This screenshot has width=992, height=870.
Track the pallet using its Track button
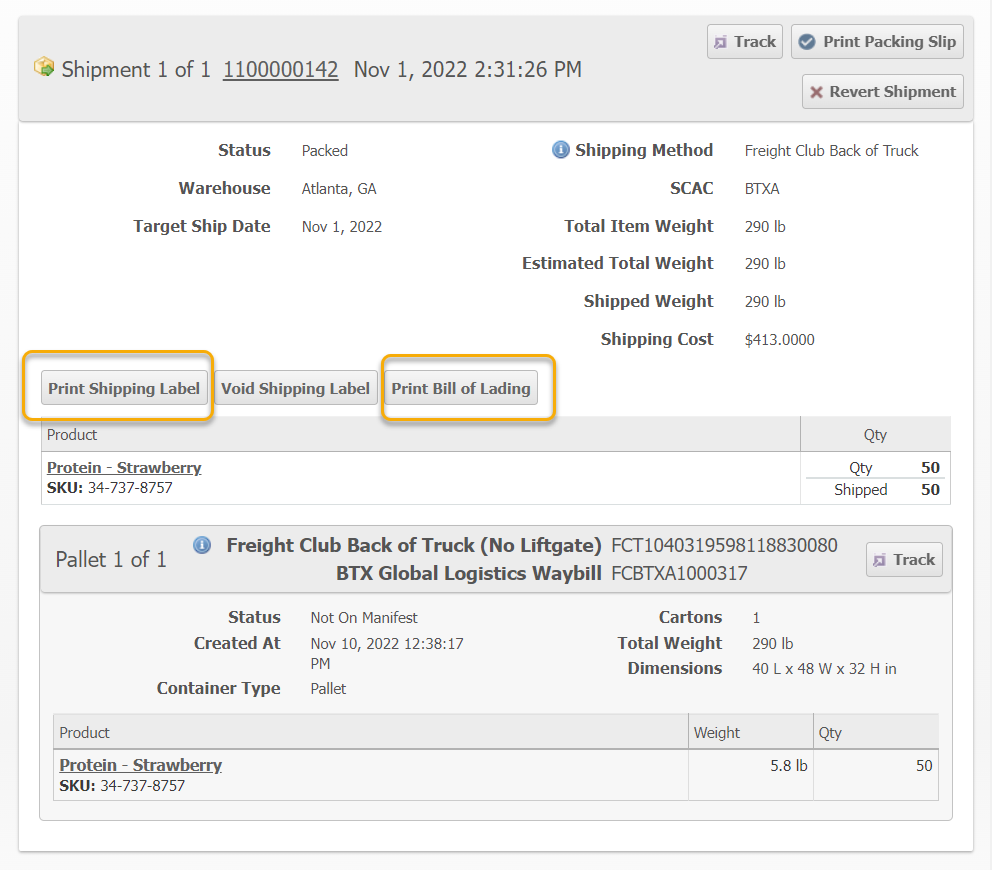click(903, 560)
